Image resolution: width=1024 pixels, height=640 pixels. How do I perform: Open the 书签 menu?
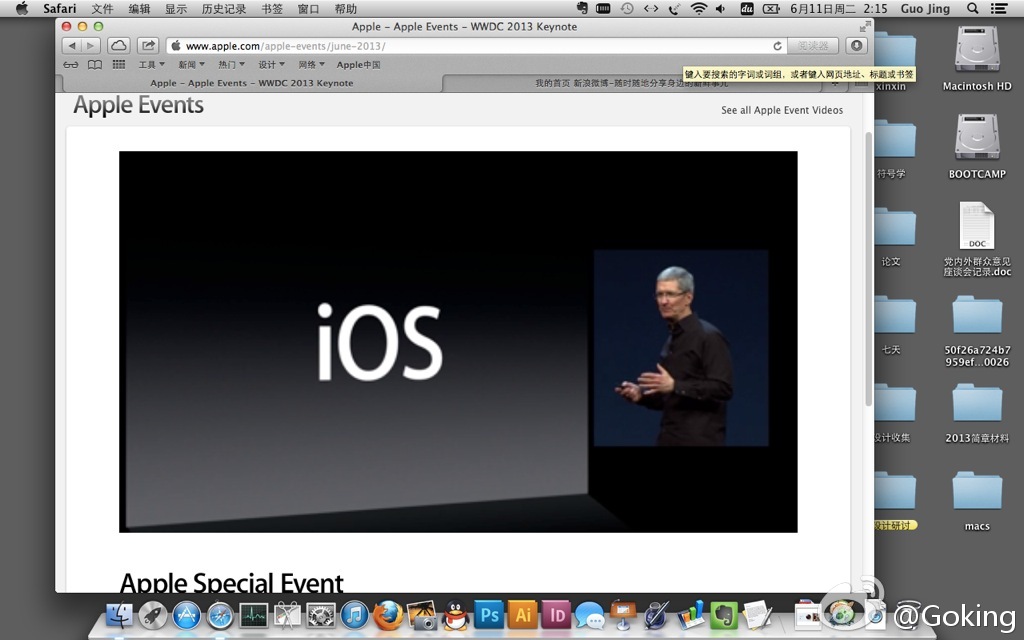click(x=272, y=8)
